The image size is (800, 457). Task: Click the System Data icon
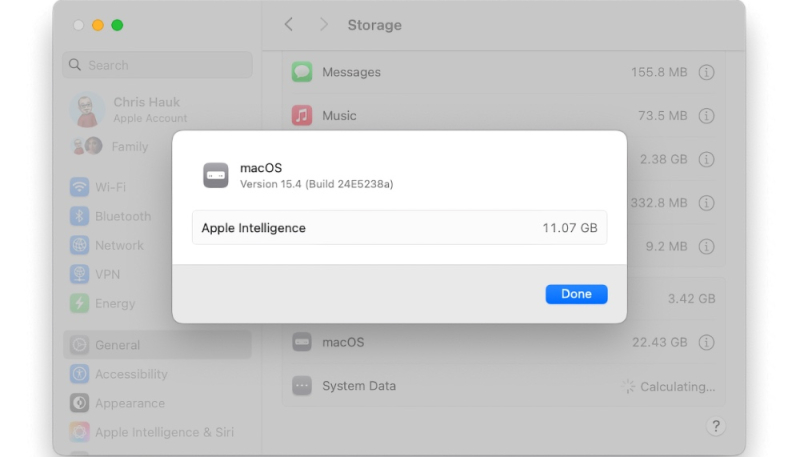(x=302, y=386)
